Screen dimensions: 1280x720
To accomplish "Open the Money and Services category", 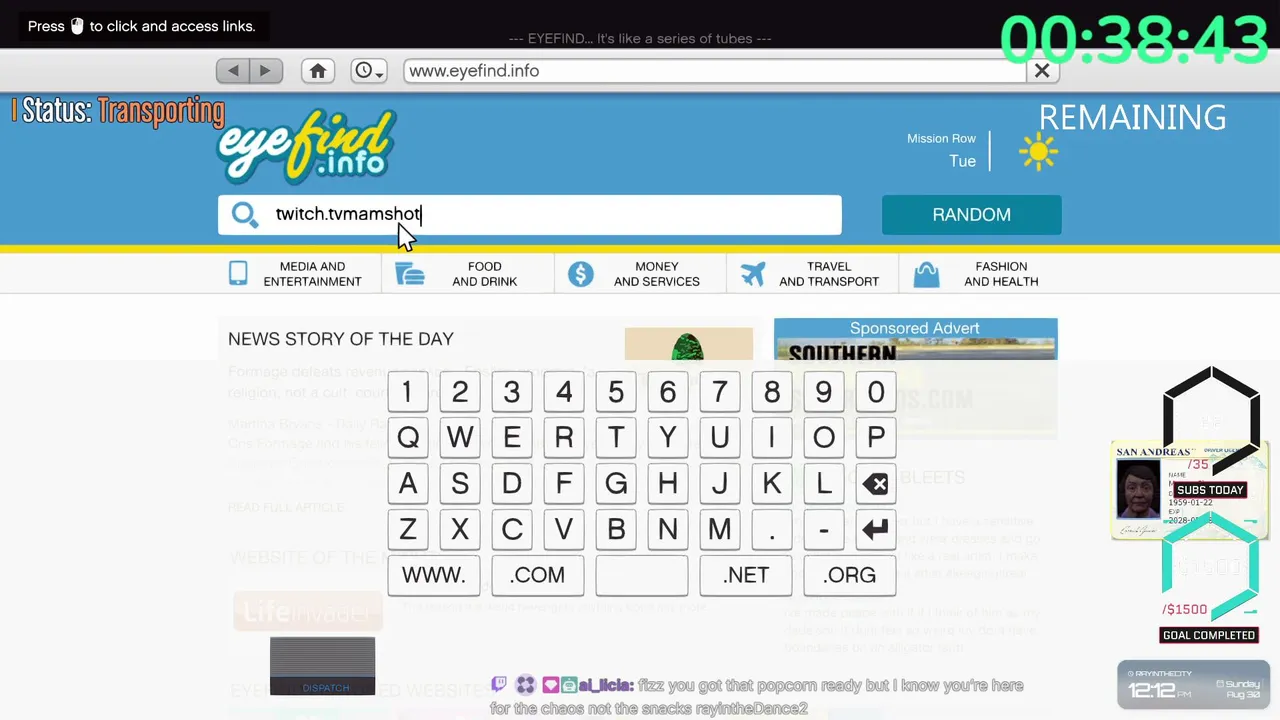I will 640,273.
